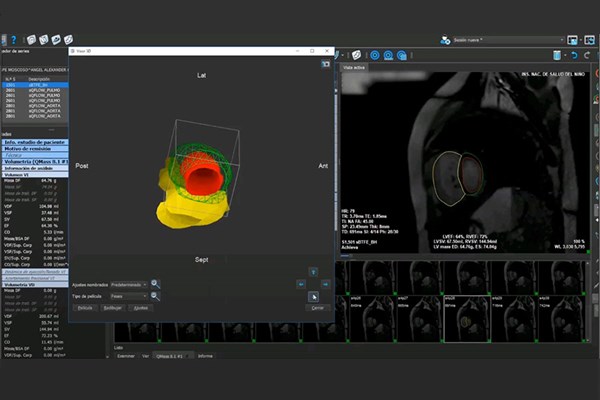Click magnifier icon next to Ajustes nombrados

(156, 284)
